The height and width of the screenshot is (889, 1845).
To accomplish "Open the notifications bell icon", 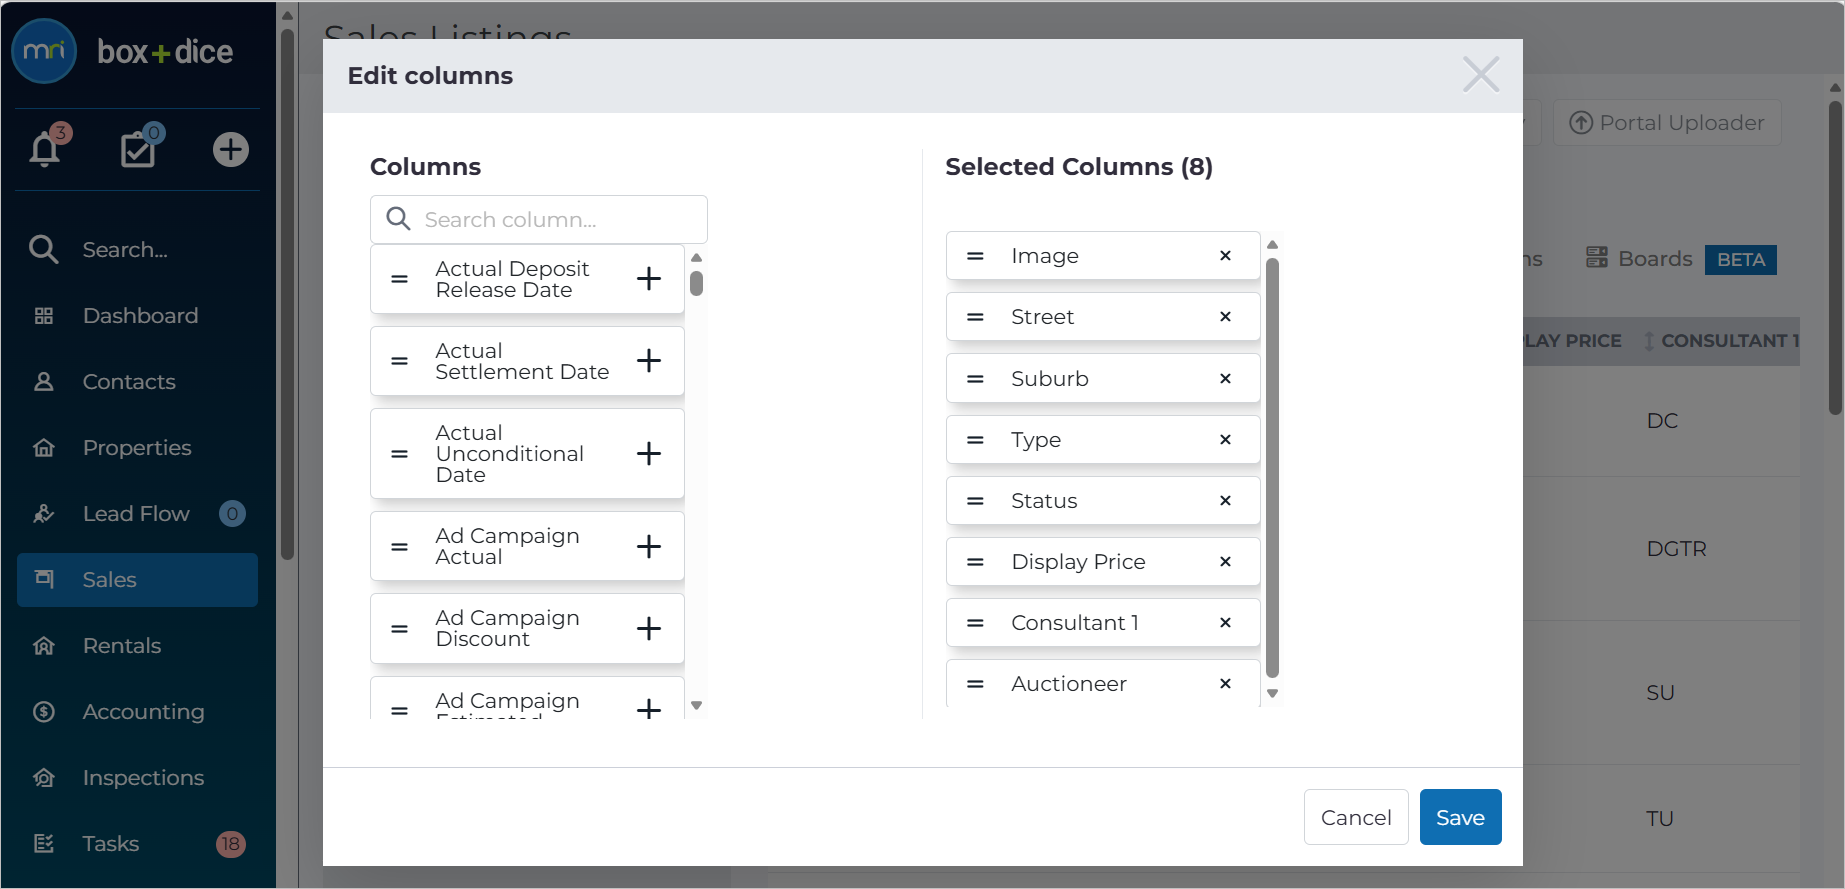I will 45,149.
